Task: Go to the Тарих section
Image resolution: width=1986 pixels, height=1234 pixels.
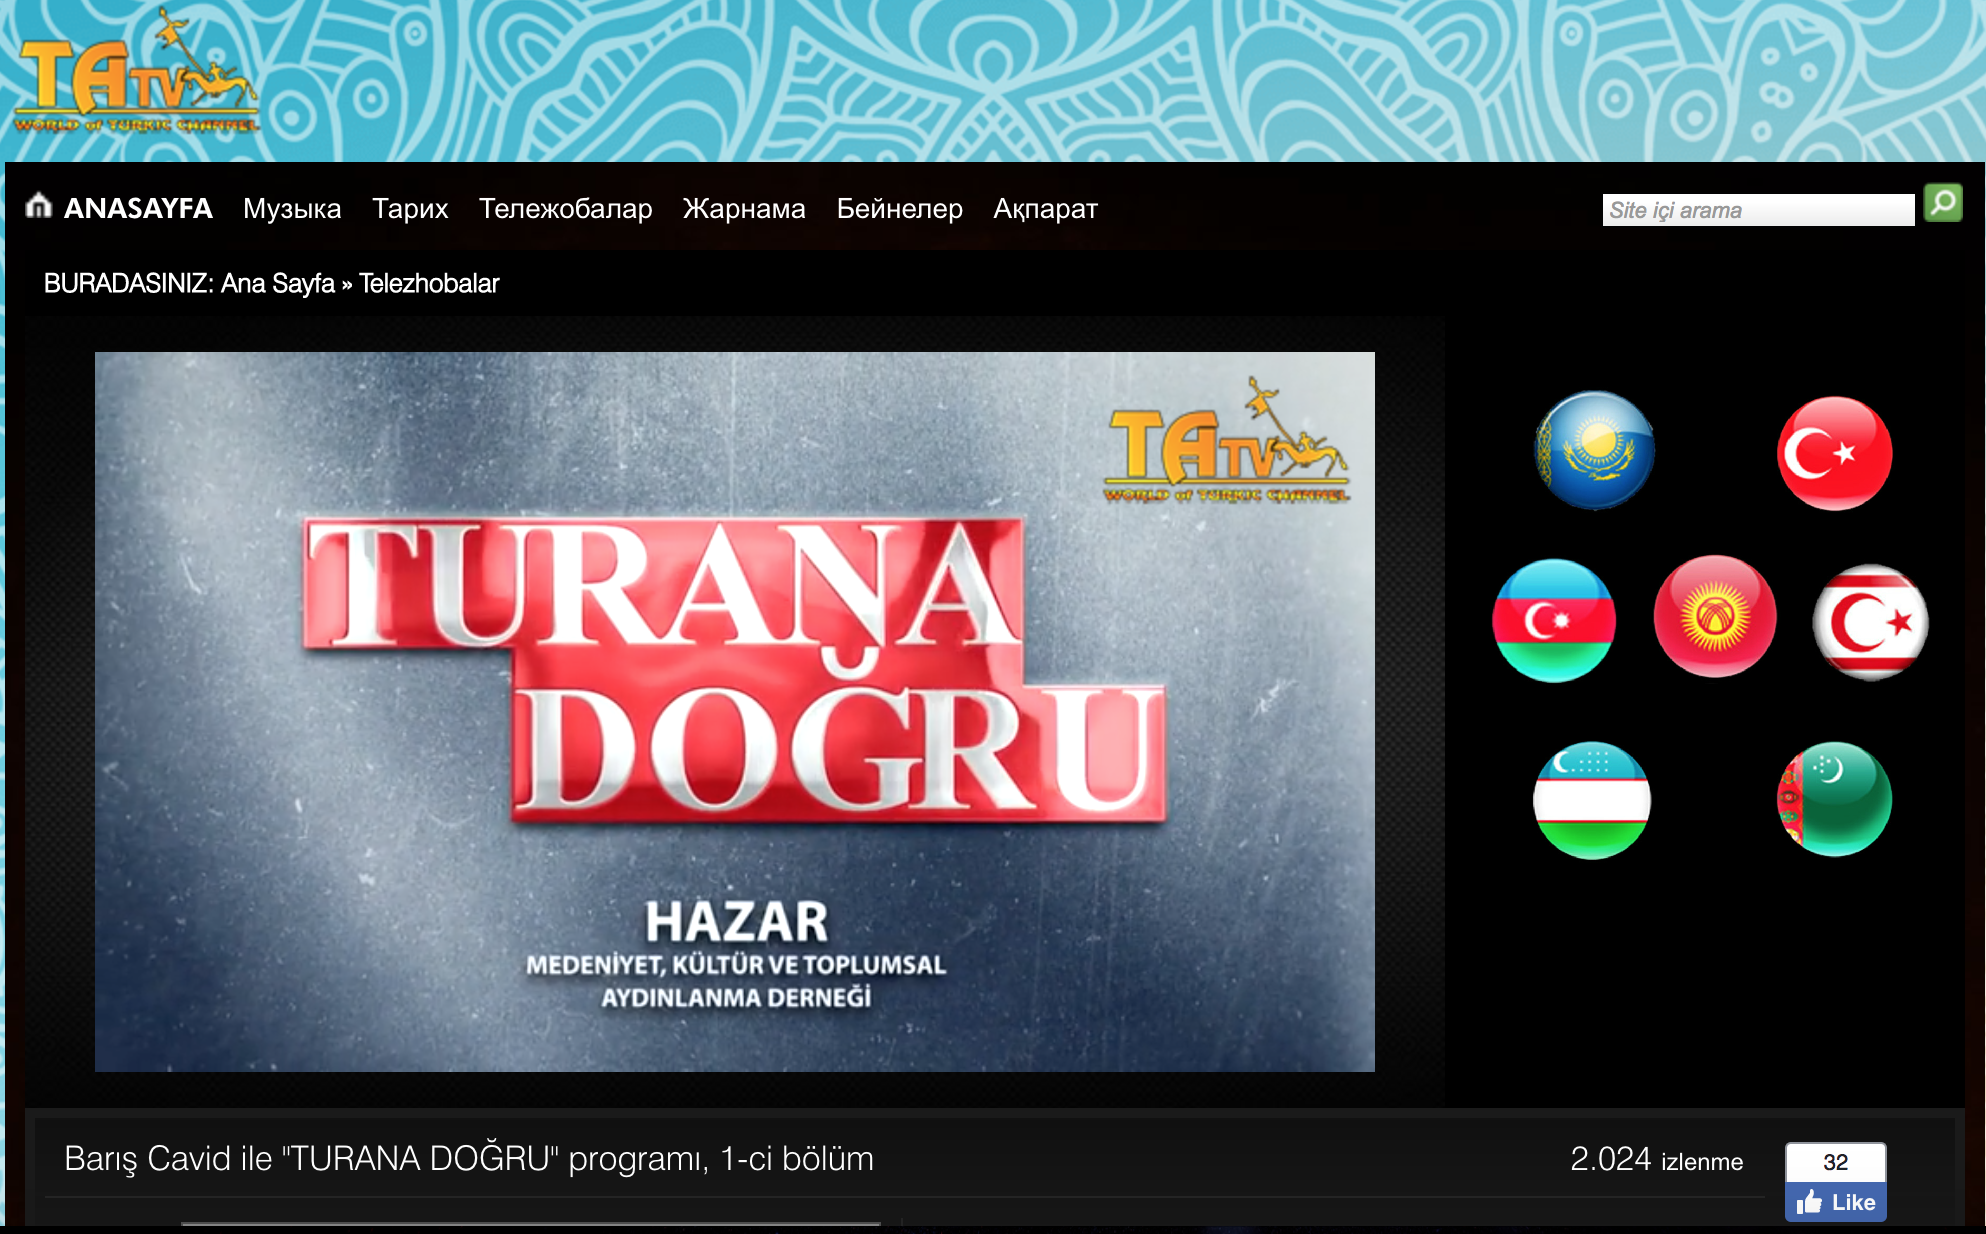Action: click(410, 208)
